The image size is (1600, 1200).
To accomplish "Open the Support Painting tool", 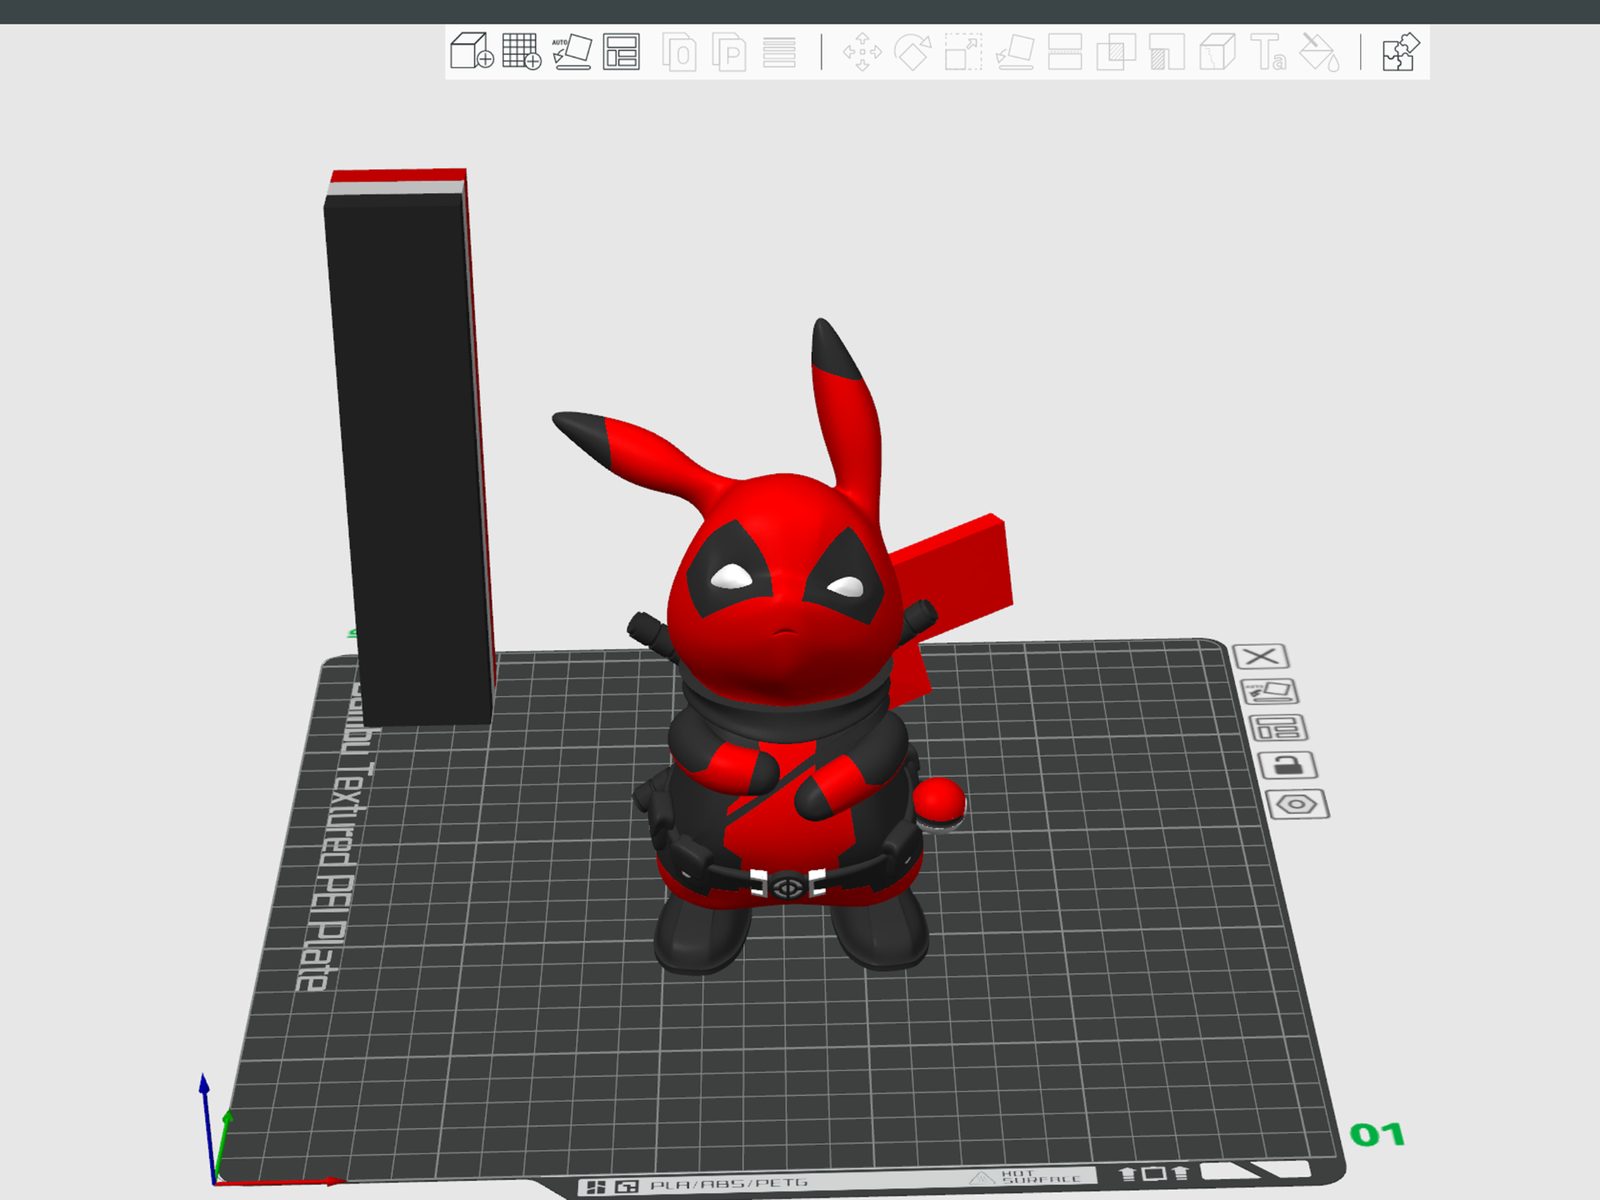I will (1167, 51).
